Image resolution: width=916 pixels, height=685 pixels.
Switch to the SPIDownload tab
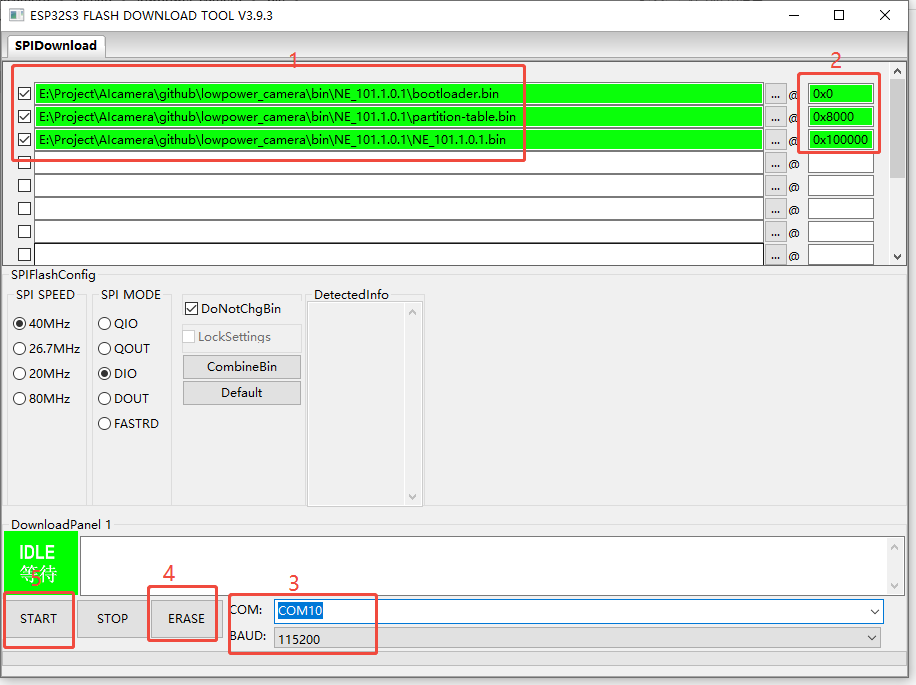click(x=55, y=46)
